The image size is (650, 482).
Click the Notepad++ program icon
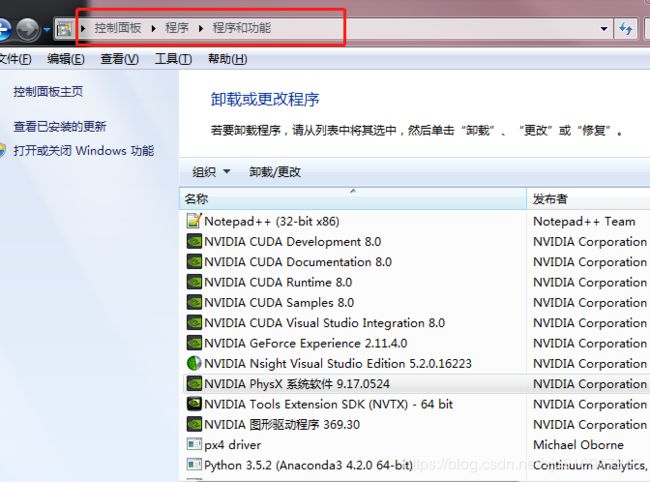pos(194,221)
